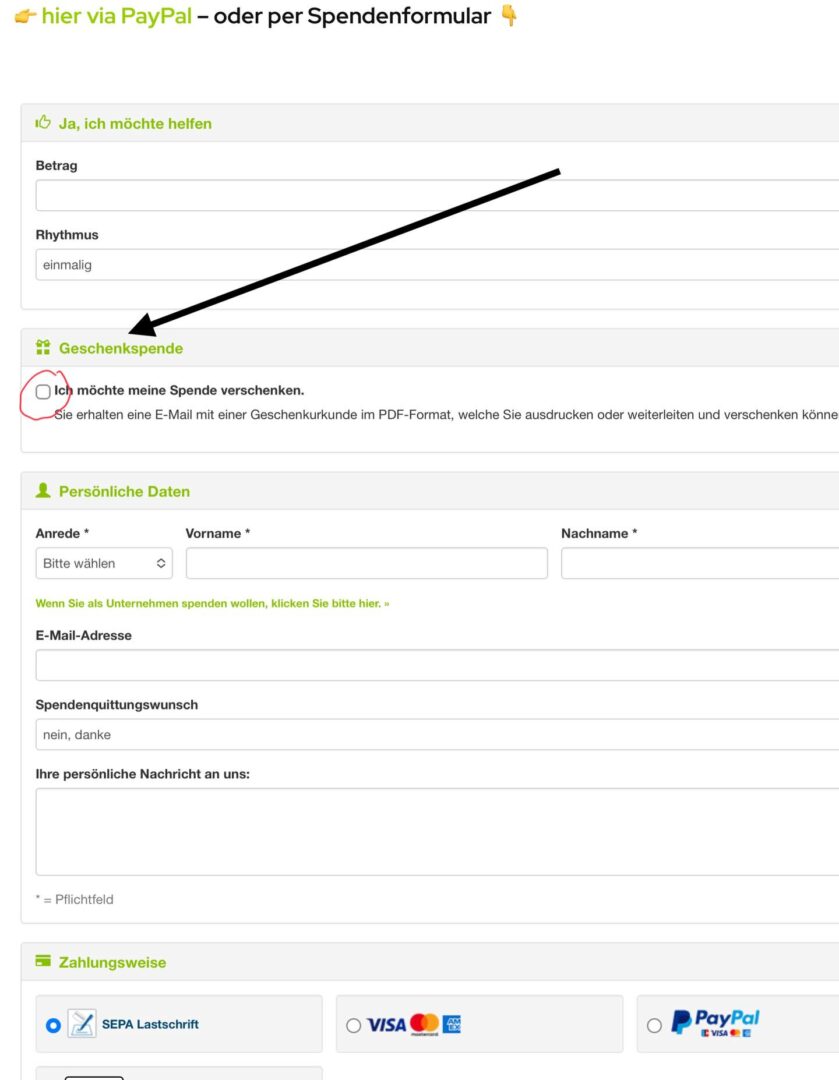Open the Anrede 'Bitte wählen' dropdown
839x1080 pixels.
(x=104, y=563)
